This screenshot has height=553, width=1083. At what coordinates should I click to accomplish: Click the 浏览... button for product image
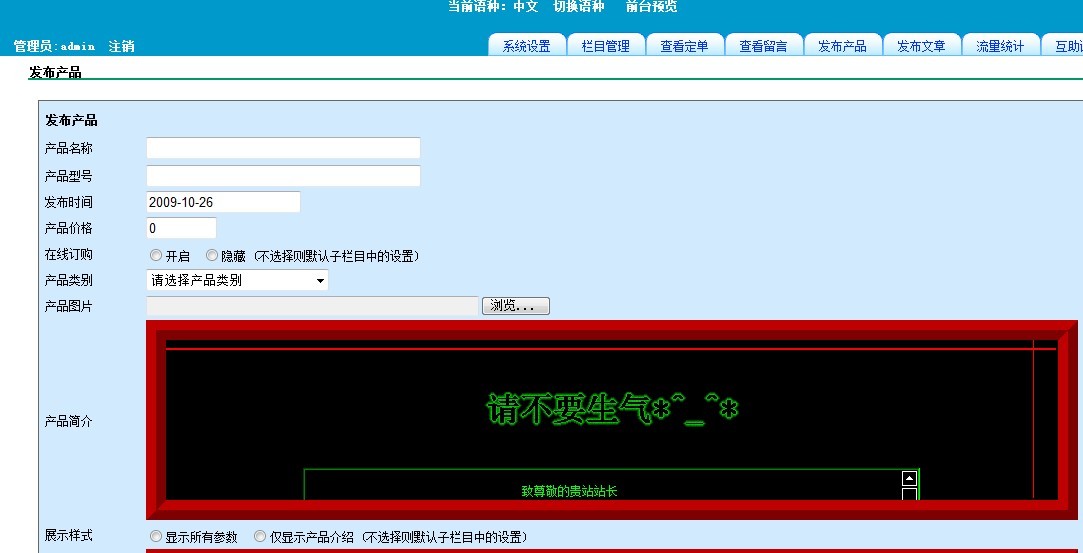click(x=516, y=306)
